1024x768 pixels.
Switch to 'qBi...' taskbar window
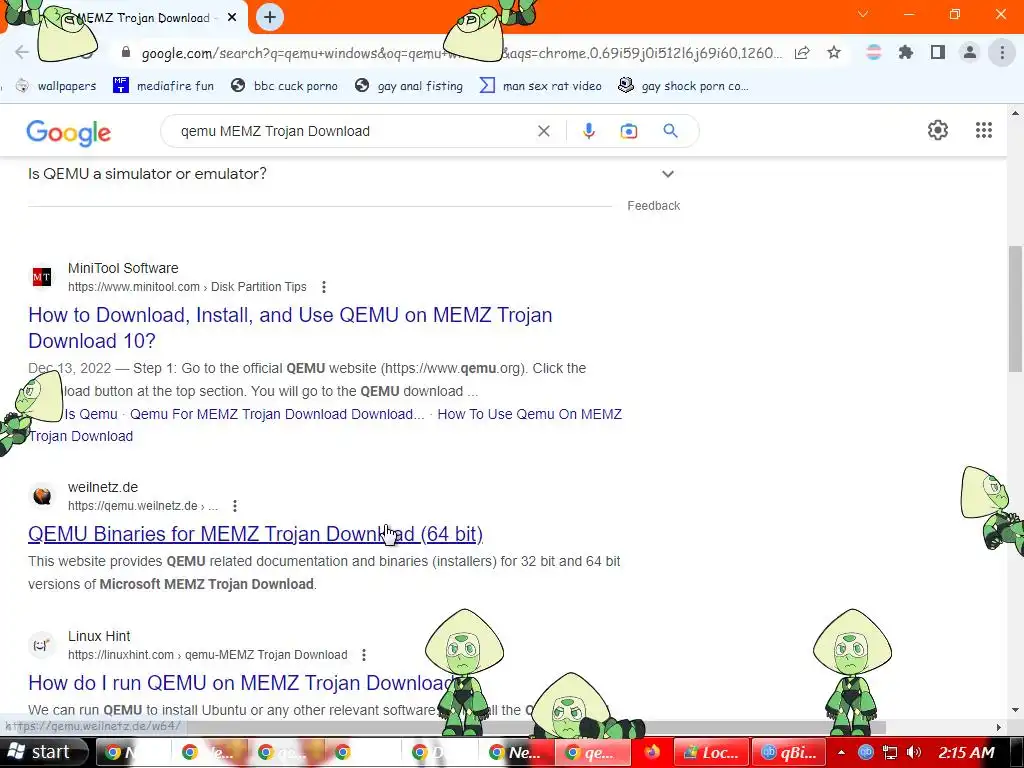(788, 752)
